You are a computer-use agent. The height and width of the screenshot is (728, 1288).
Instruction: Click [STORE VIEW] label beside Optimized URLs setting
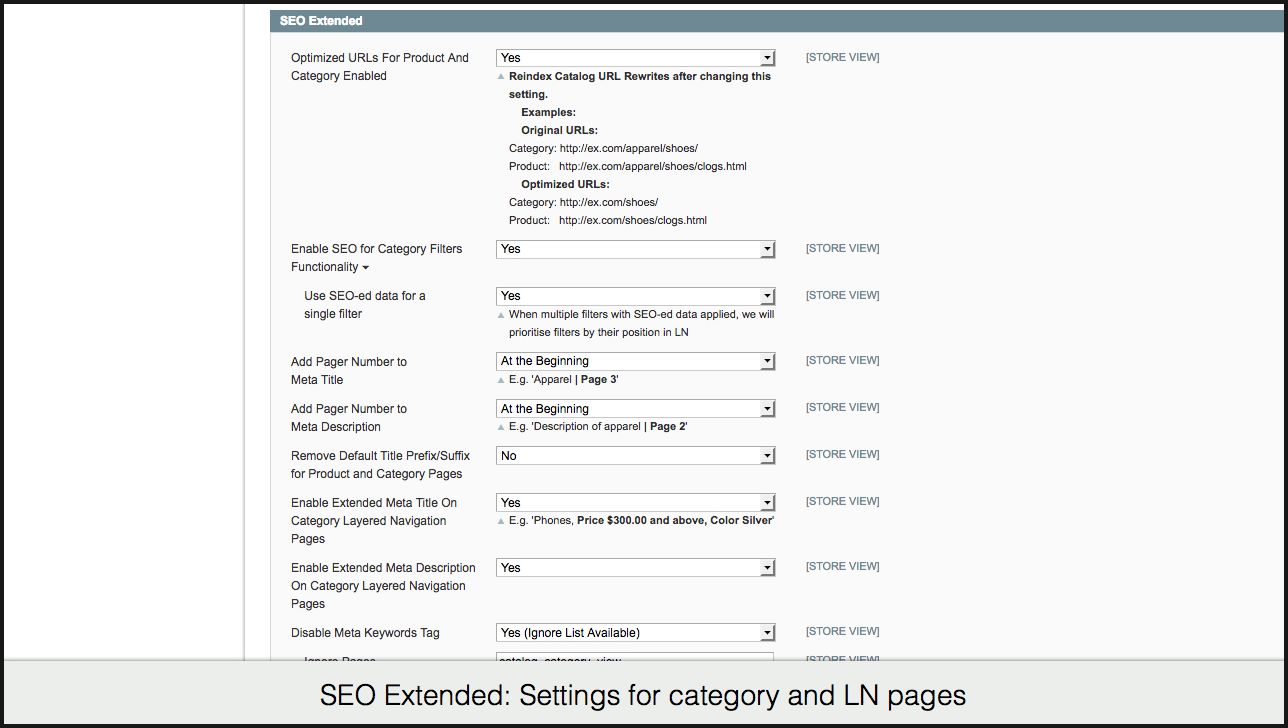point(842,58)
